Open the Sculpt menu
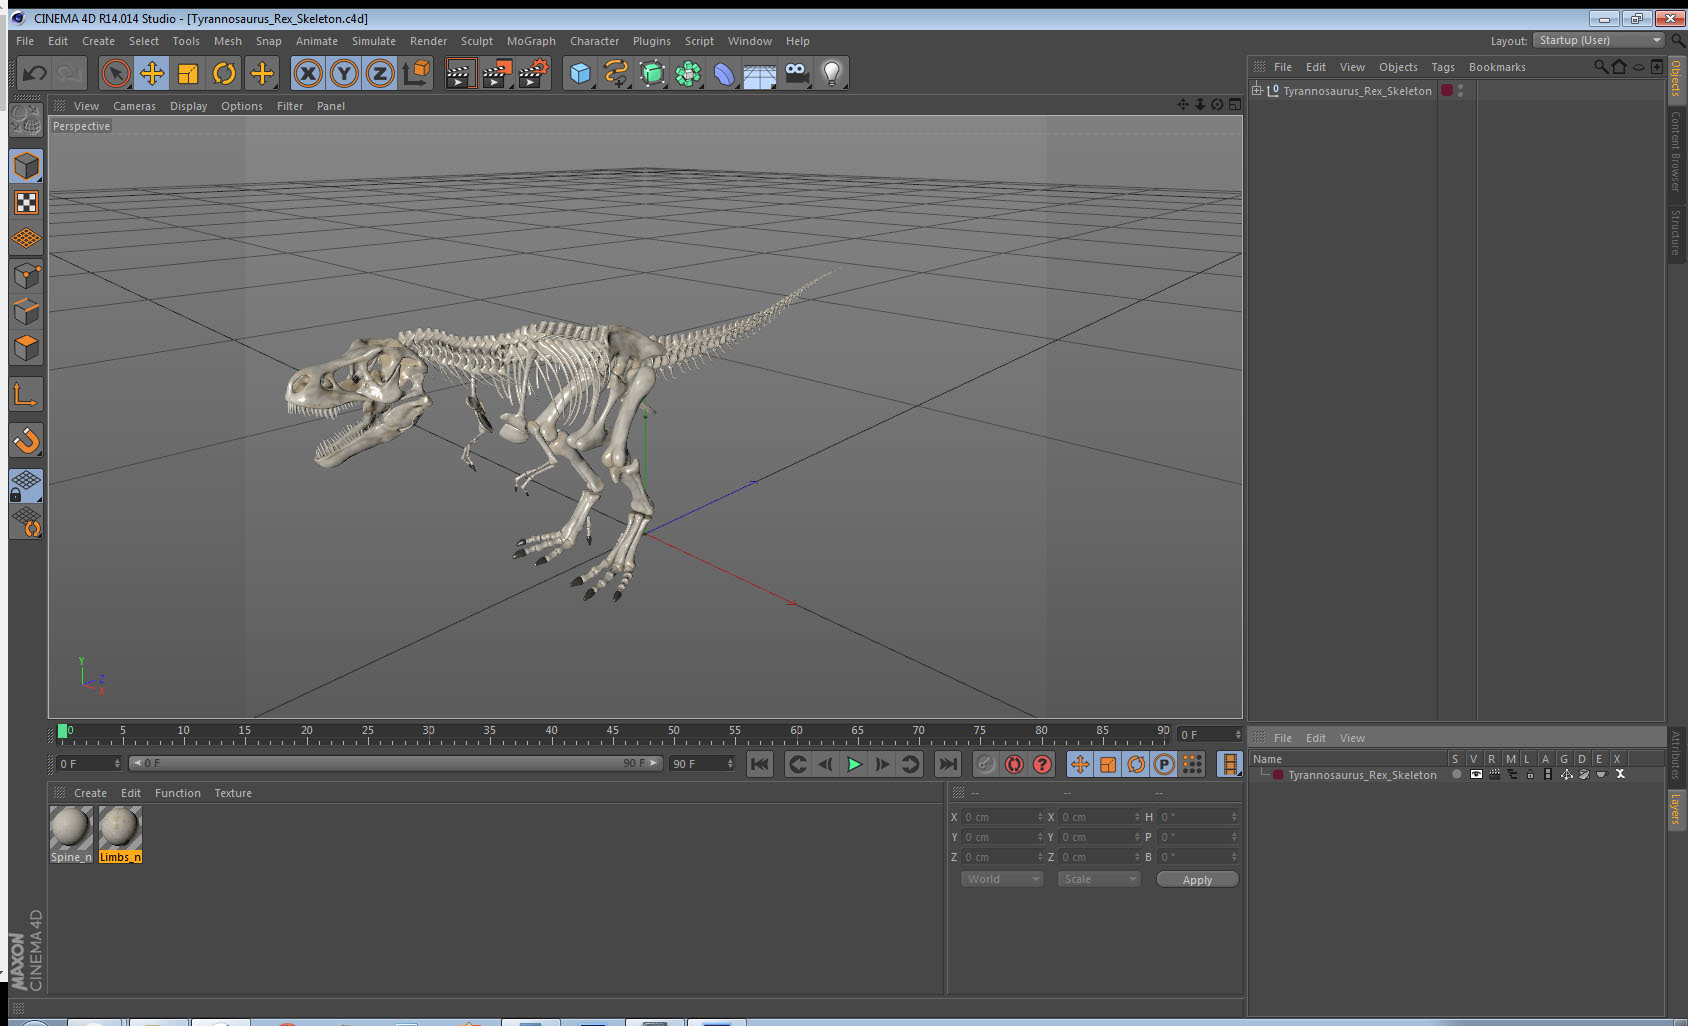 476,41
